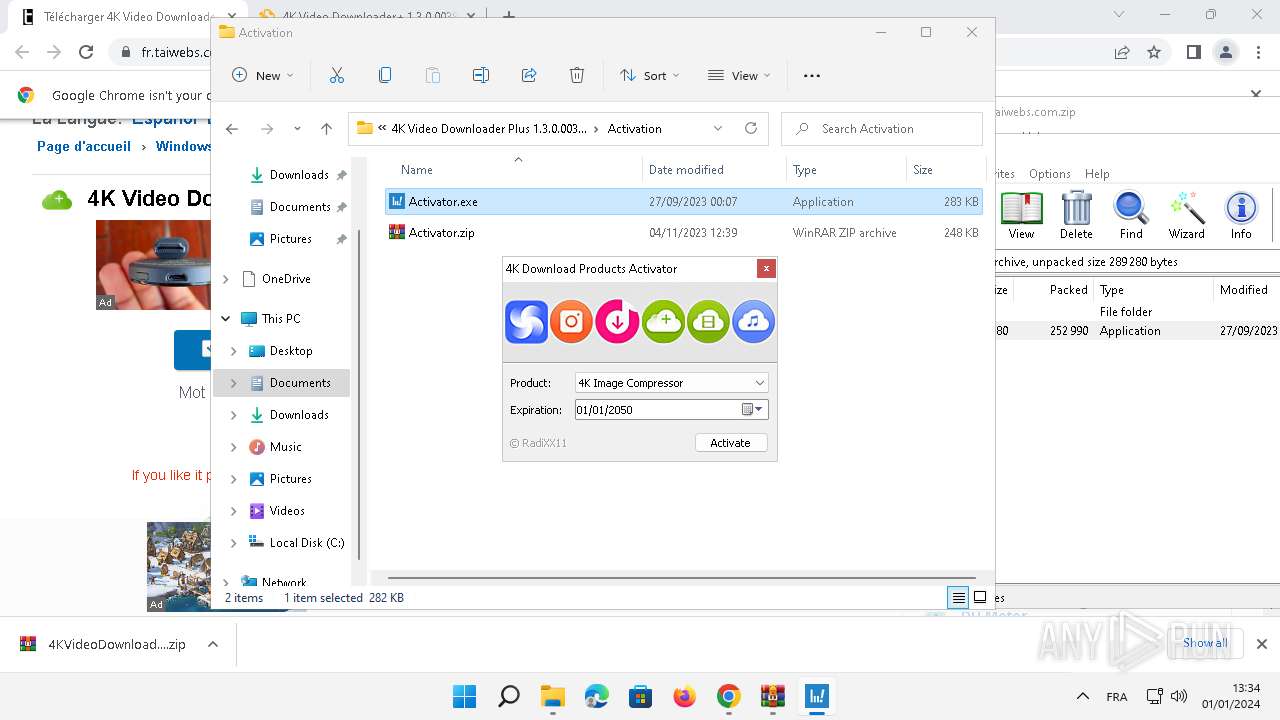
Task: Open the New dropdown in Explorer
Action: pos(263,75)
